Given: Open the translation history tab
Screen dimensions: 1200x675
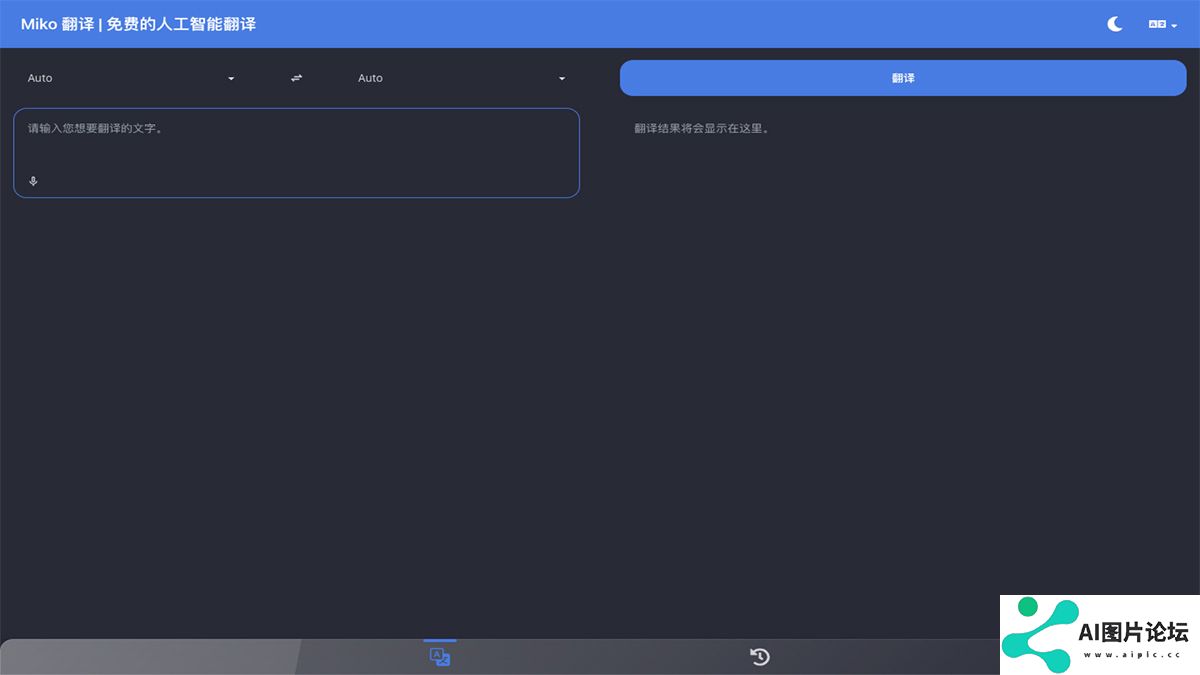Looking at the screenshot, I should [x=760, y=657].
